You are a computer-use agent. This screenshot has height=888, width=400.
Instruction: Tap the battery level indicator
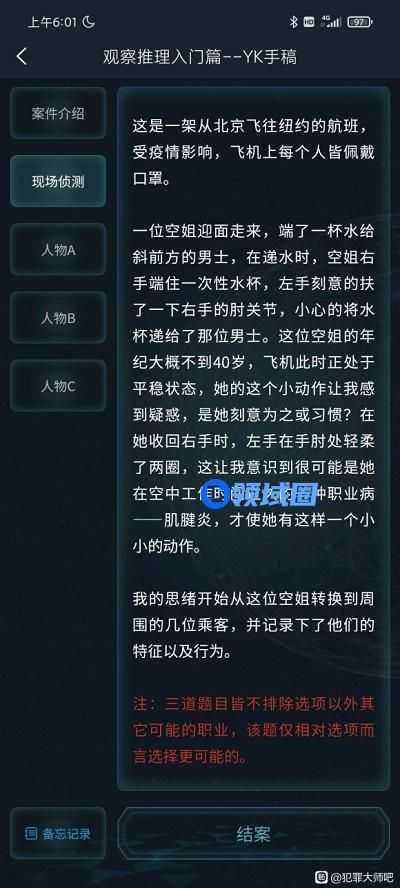click(x=360, y=22)
